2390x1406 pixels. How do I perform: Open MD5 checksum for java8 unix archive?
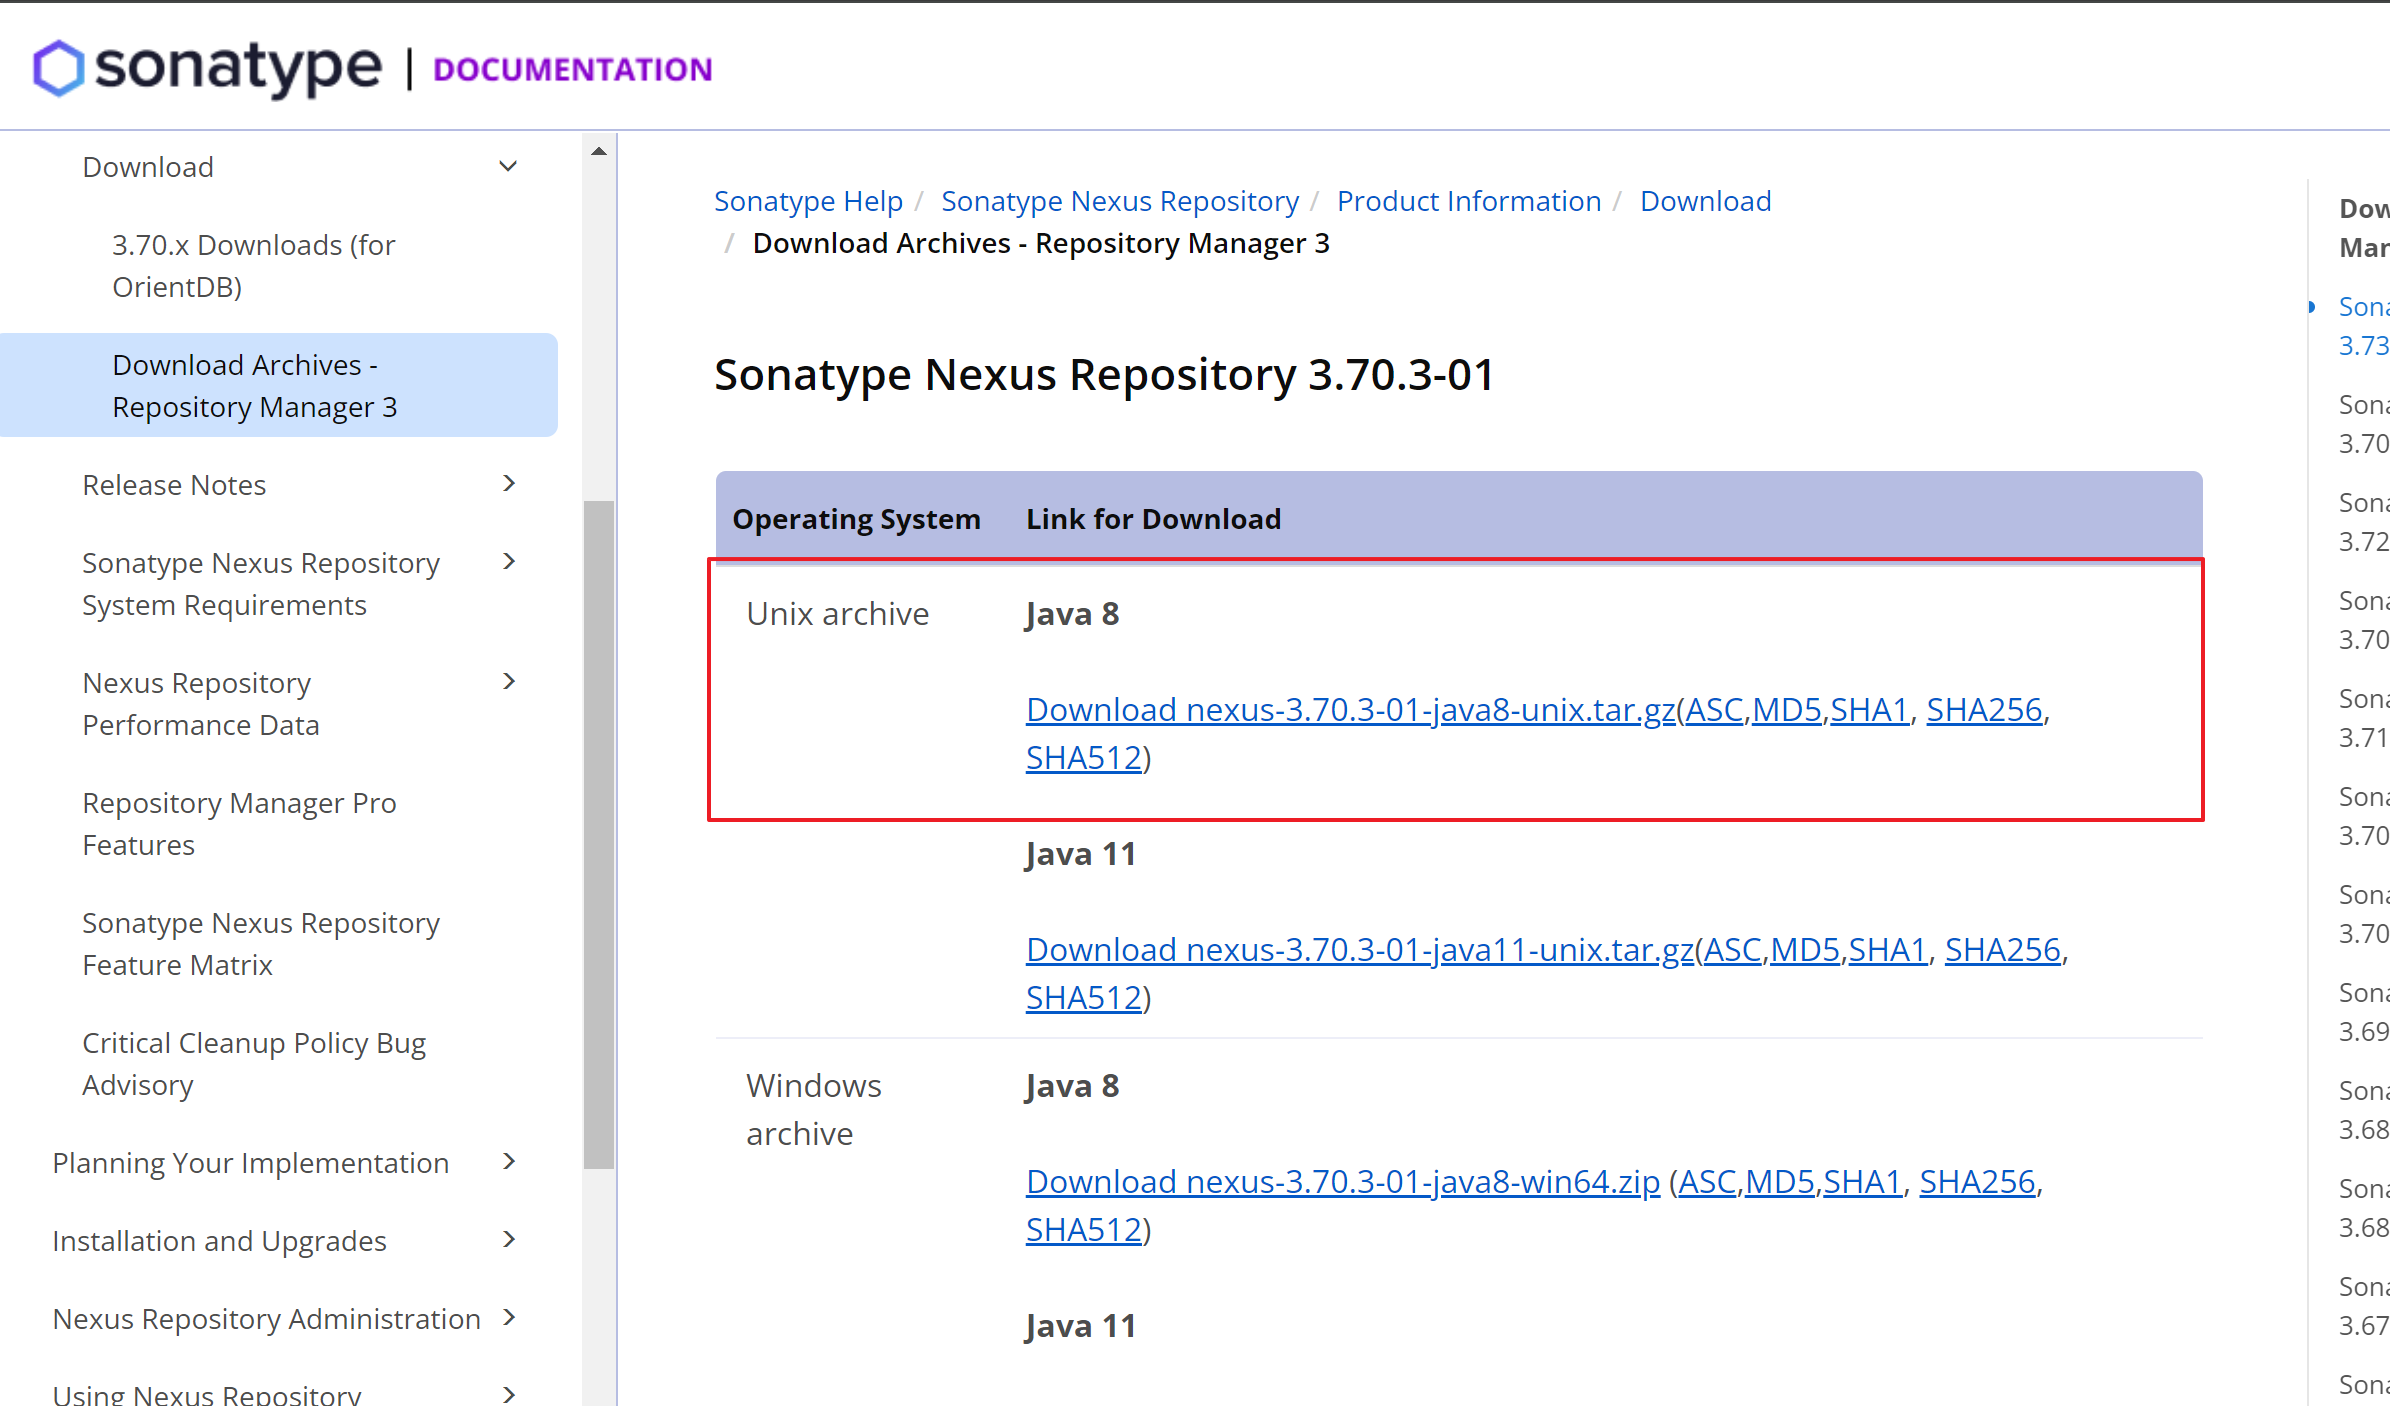click(x=1786, y=710)
